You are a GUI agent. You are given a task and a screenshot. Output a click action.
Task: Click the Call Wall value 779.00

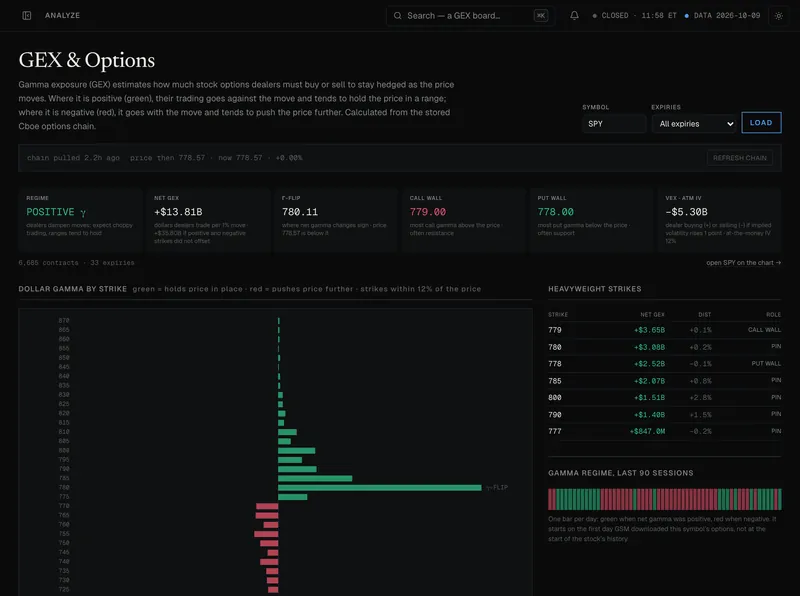pos(428,212)
